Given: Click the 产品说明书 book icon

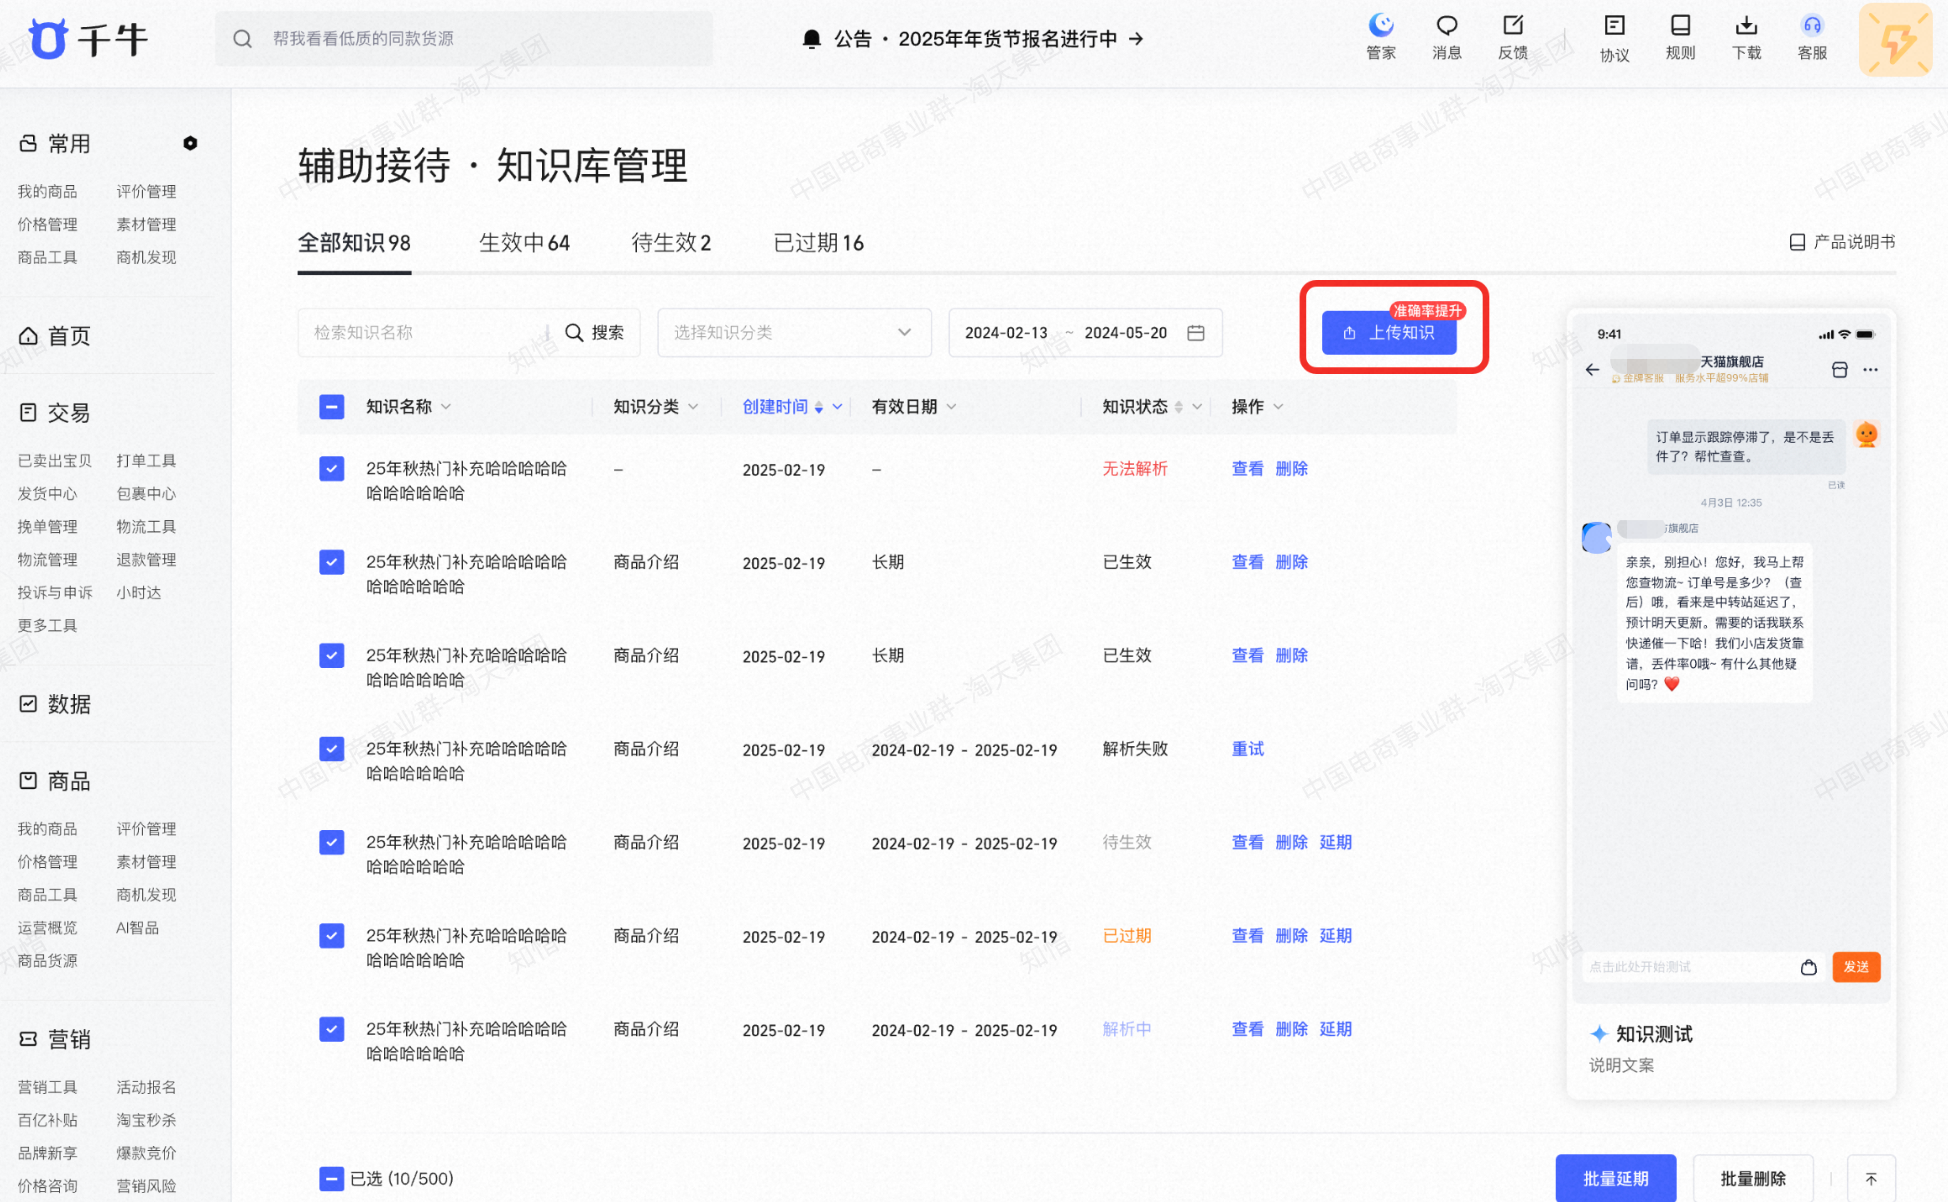Looking at the screenshot, I should coord(1797,242).
